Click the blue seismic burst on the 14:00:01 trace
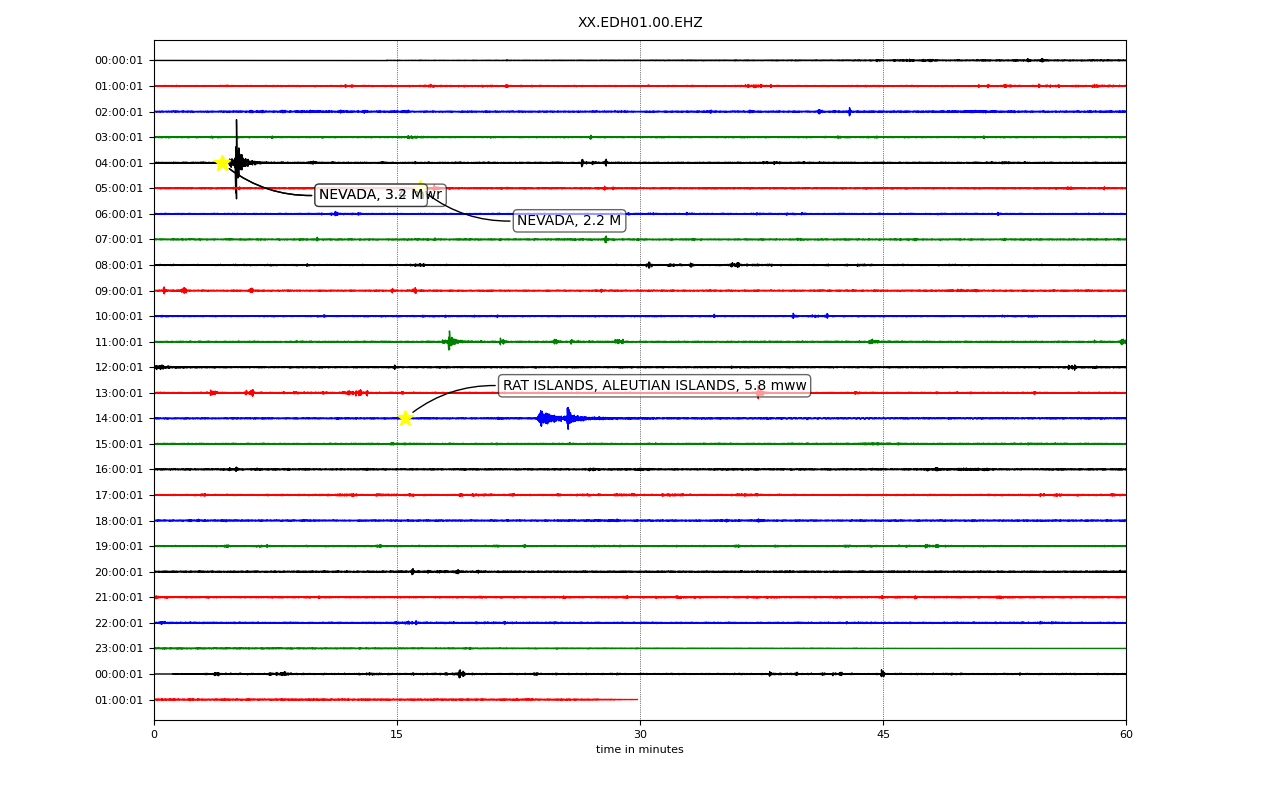 pos(558,418)
